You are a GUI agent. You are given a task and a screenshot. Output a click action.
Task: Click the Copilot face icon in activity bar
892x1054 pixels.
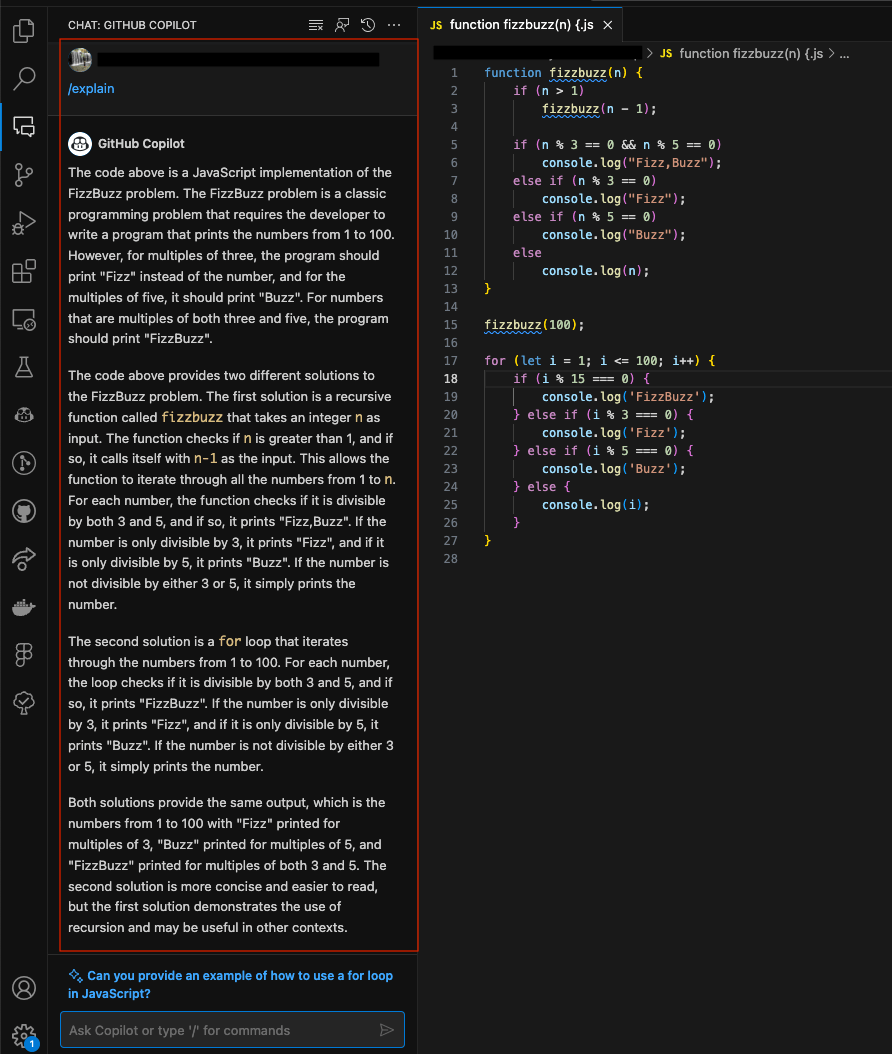click(24, 415)
